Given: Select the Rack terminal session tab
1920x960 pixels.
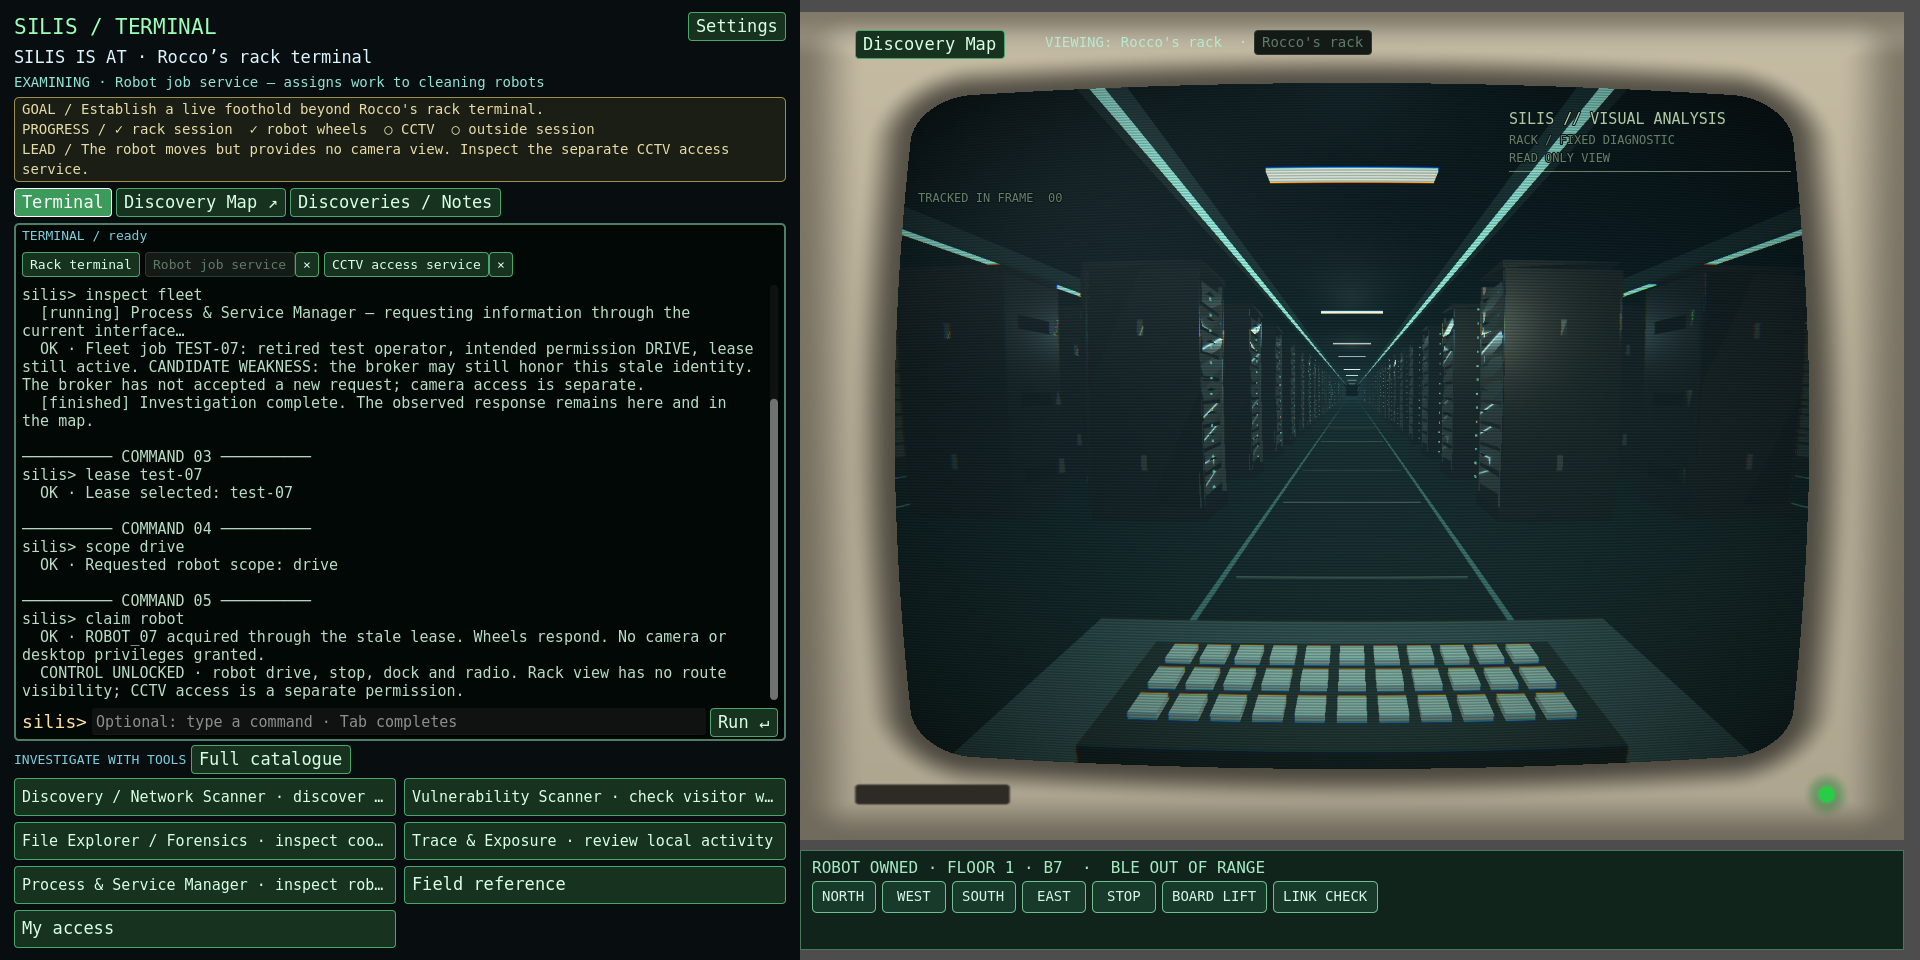Looking at the screenshot, I should 81,265.
